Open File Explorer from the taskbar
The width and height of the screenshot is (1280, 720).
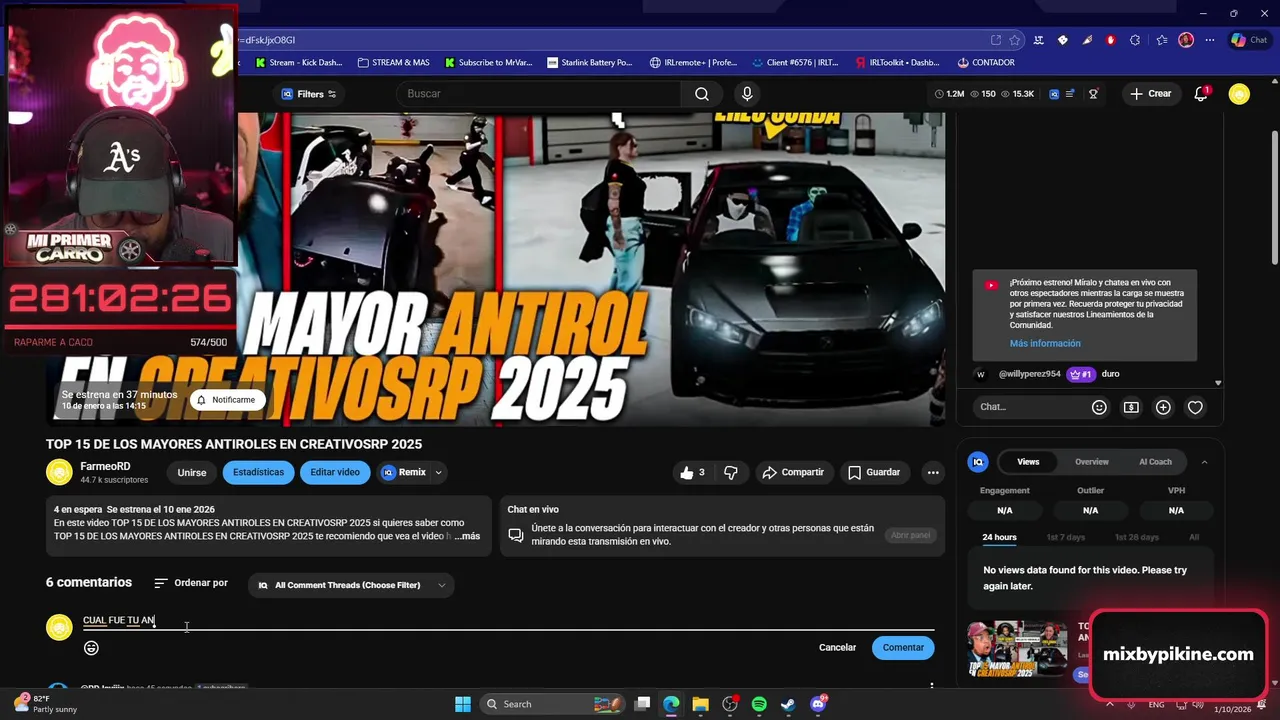[700, 704]
